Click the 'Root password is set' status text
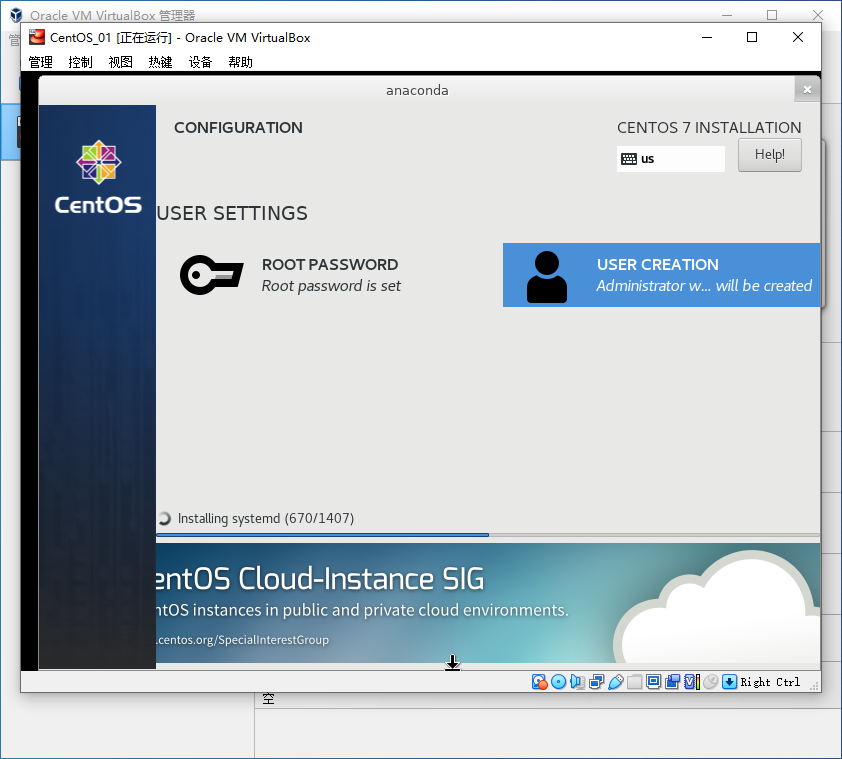842x759 pixels. (x=331, y=286)
